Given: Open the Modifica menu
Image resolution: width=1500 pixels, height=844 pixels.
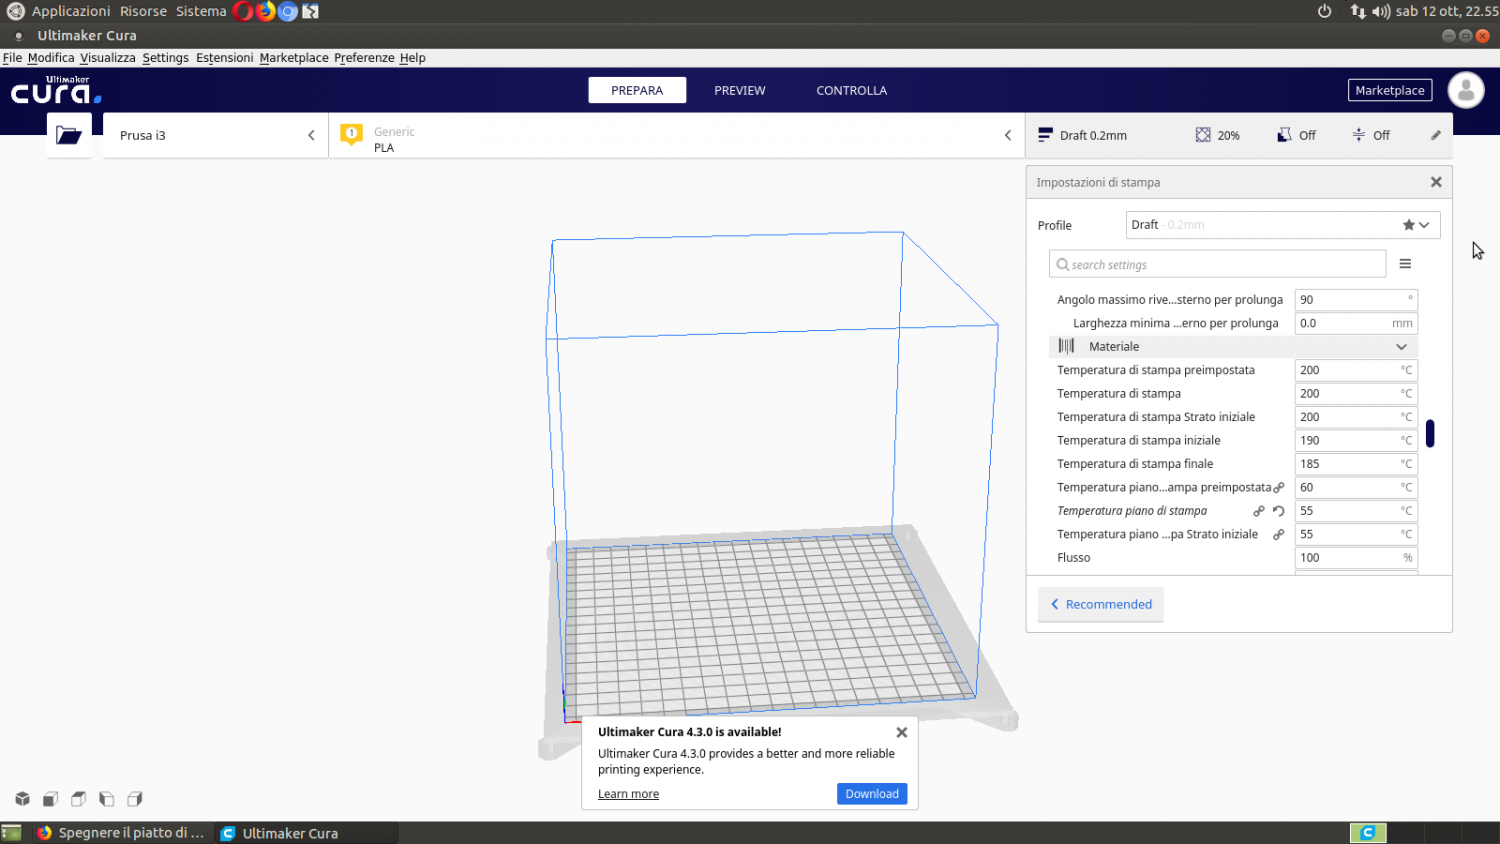Looking at the screenshot, I should (x=51, y=58).
